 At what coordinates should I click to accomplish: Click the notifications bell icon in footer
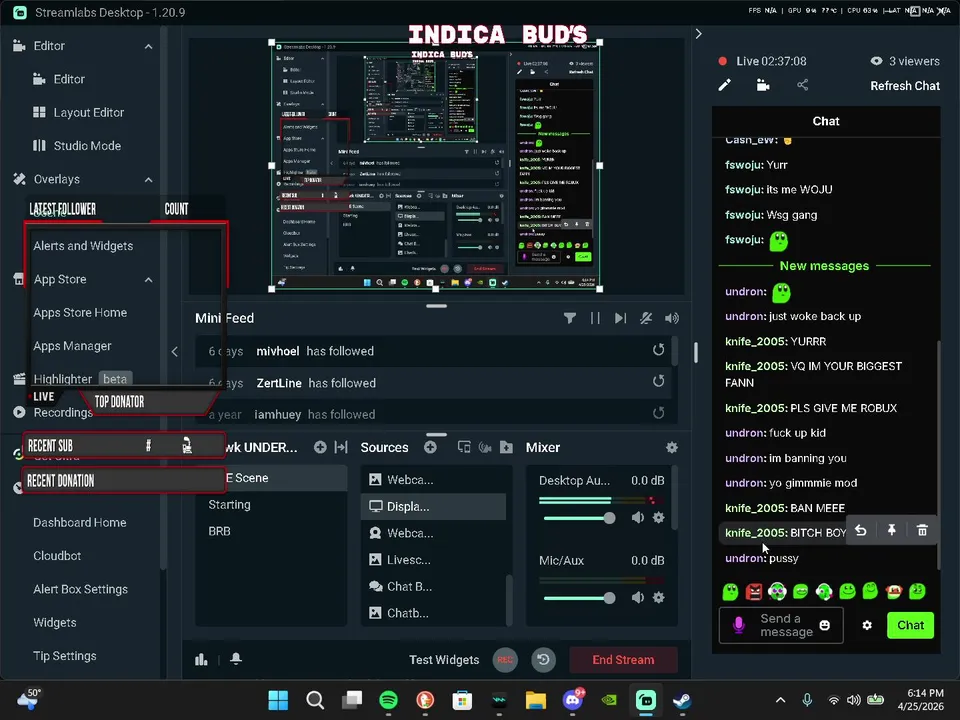236,659
